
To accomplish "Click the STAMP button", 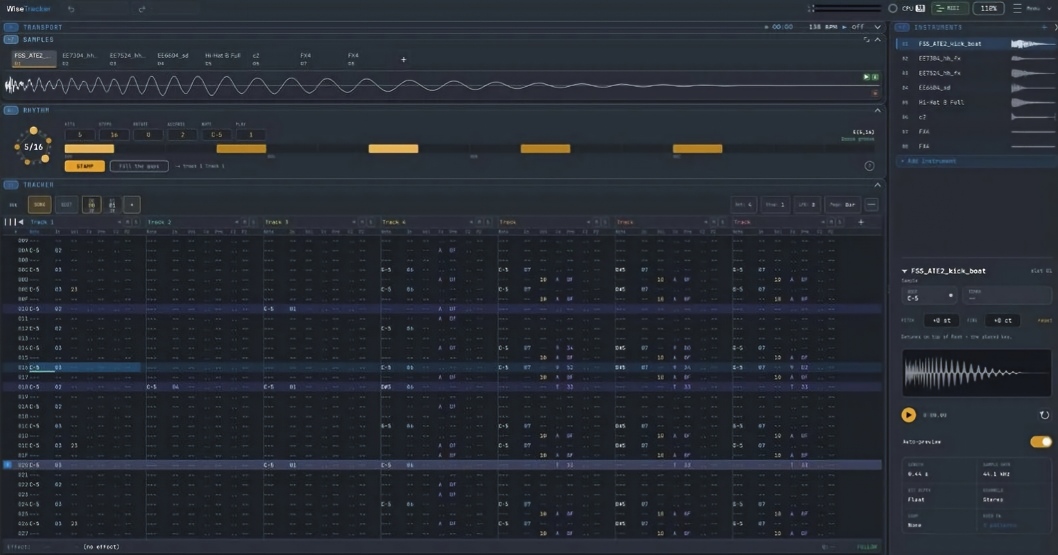I will pos(84,166).
